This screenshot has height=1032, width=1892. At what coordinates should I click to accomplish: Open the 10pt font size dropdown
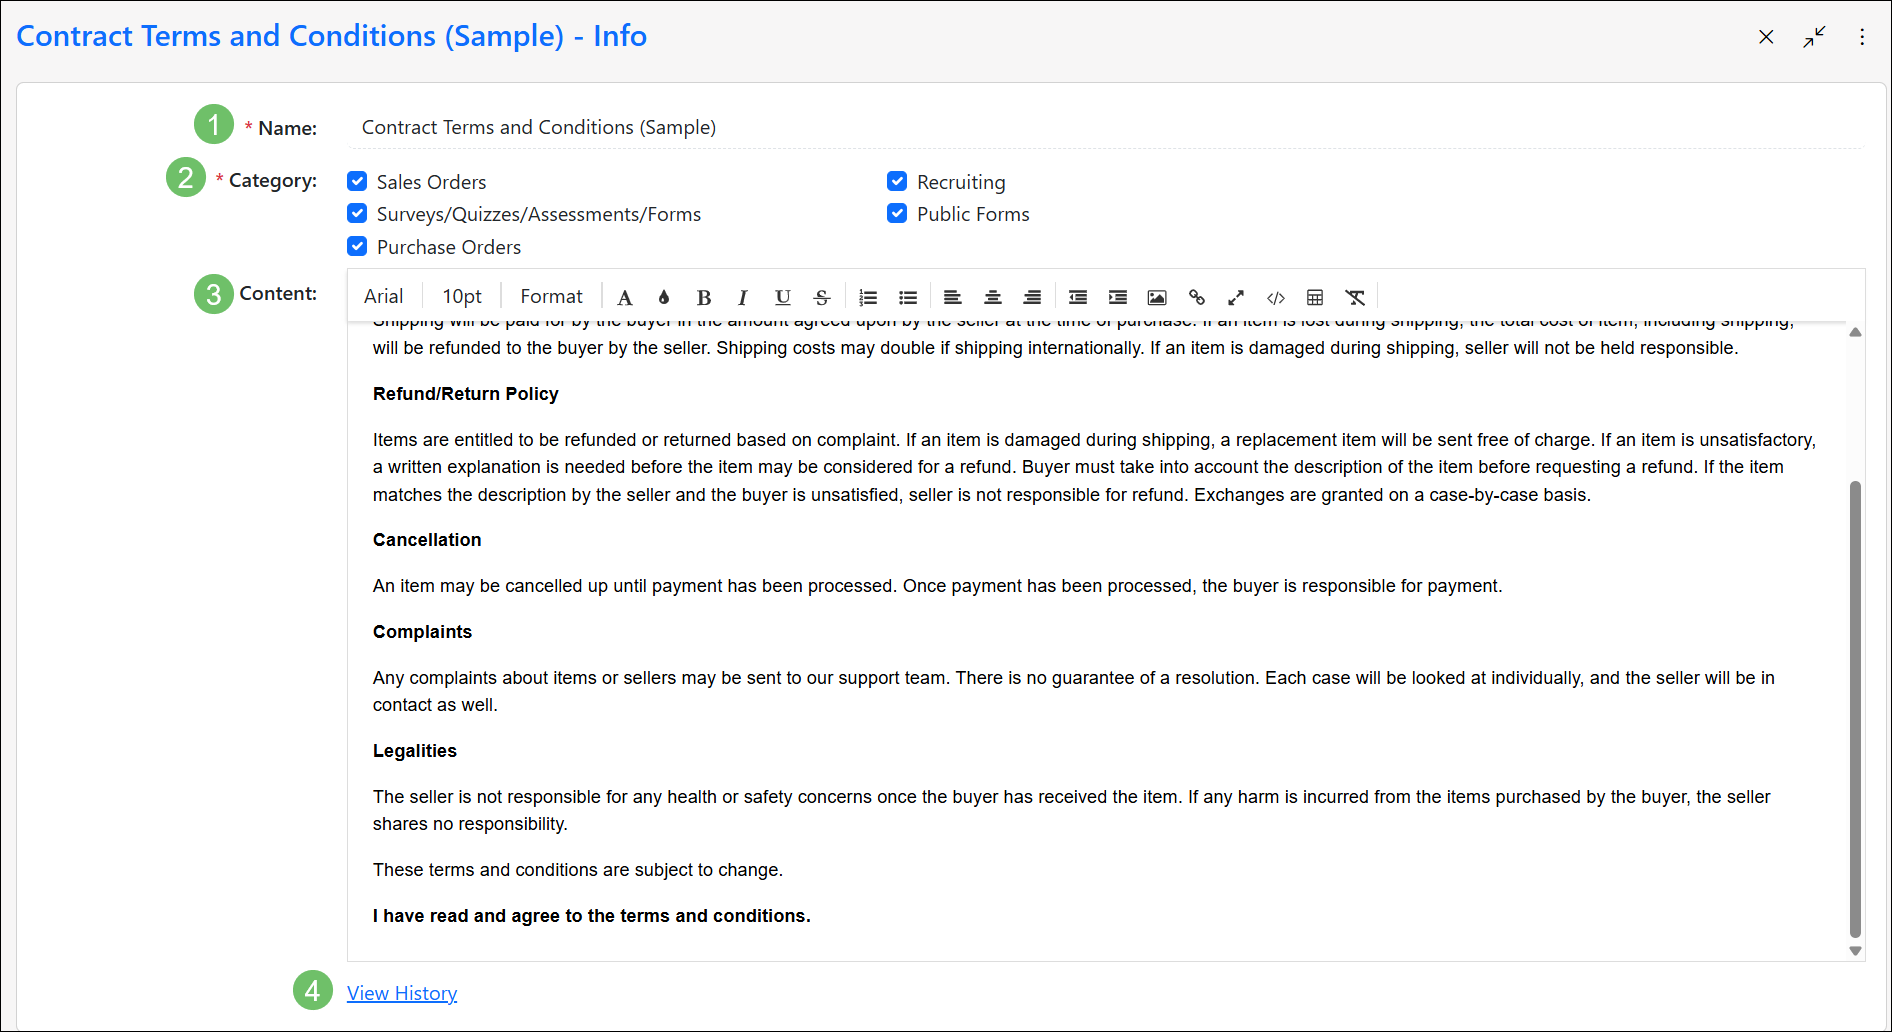pyautogui.click(x=462, y=296)
